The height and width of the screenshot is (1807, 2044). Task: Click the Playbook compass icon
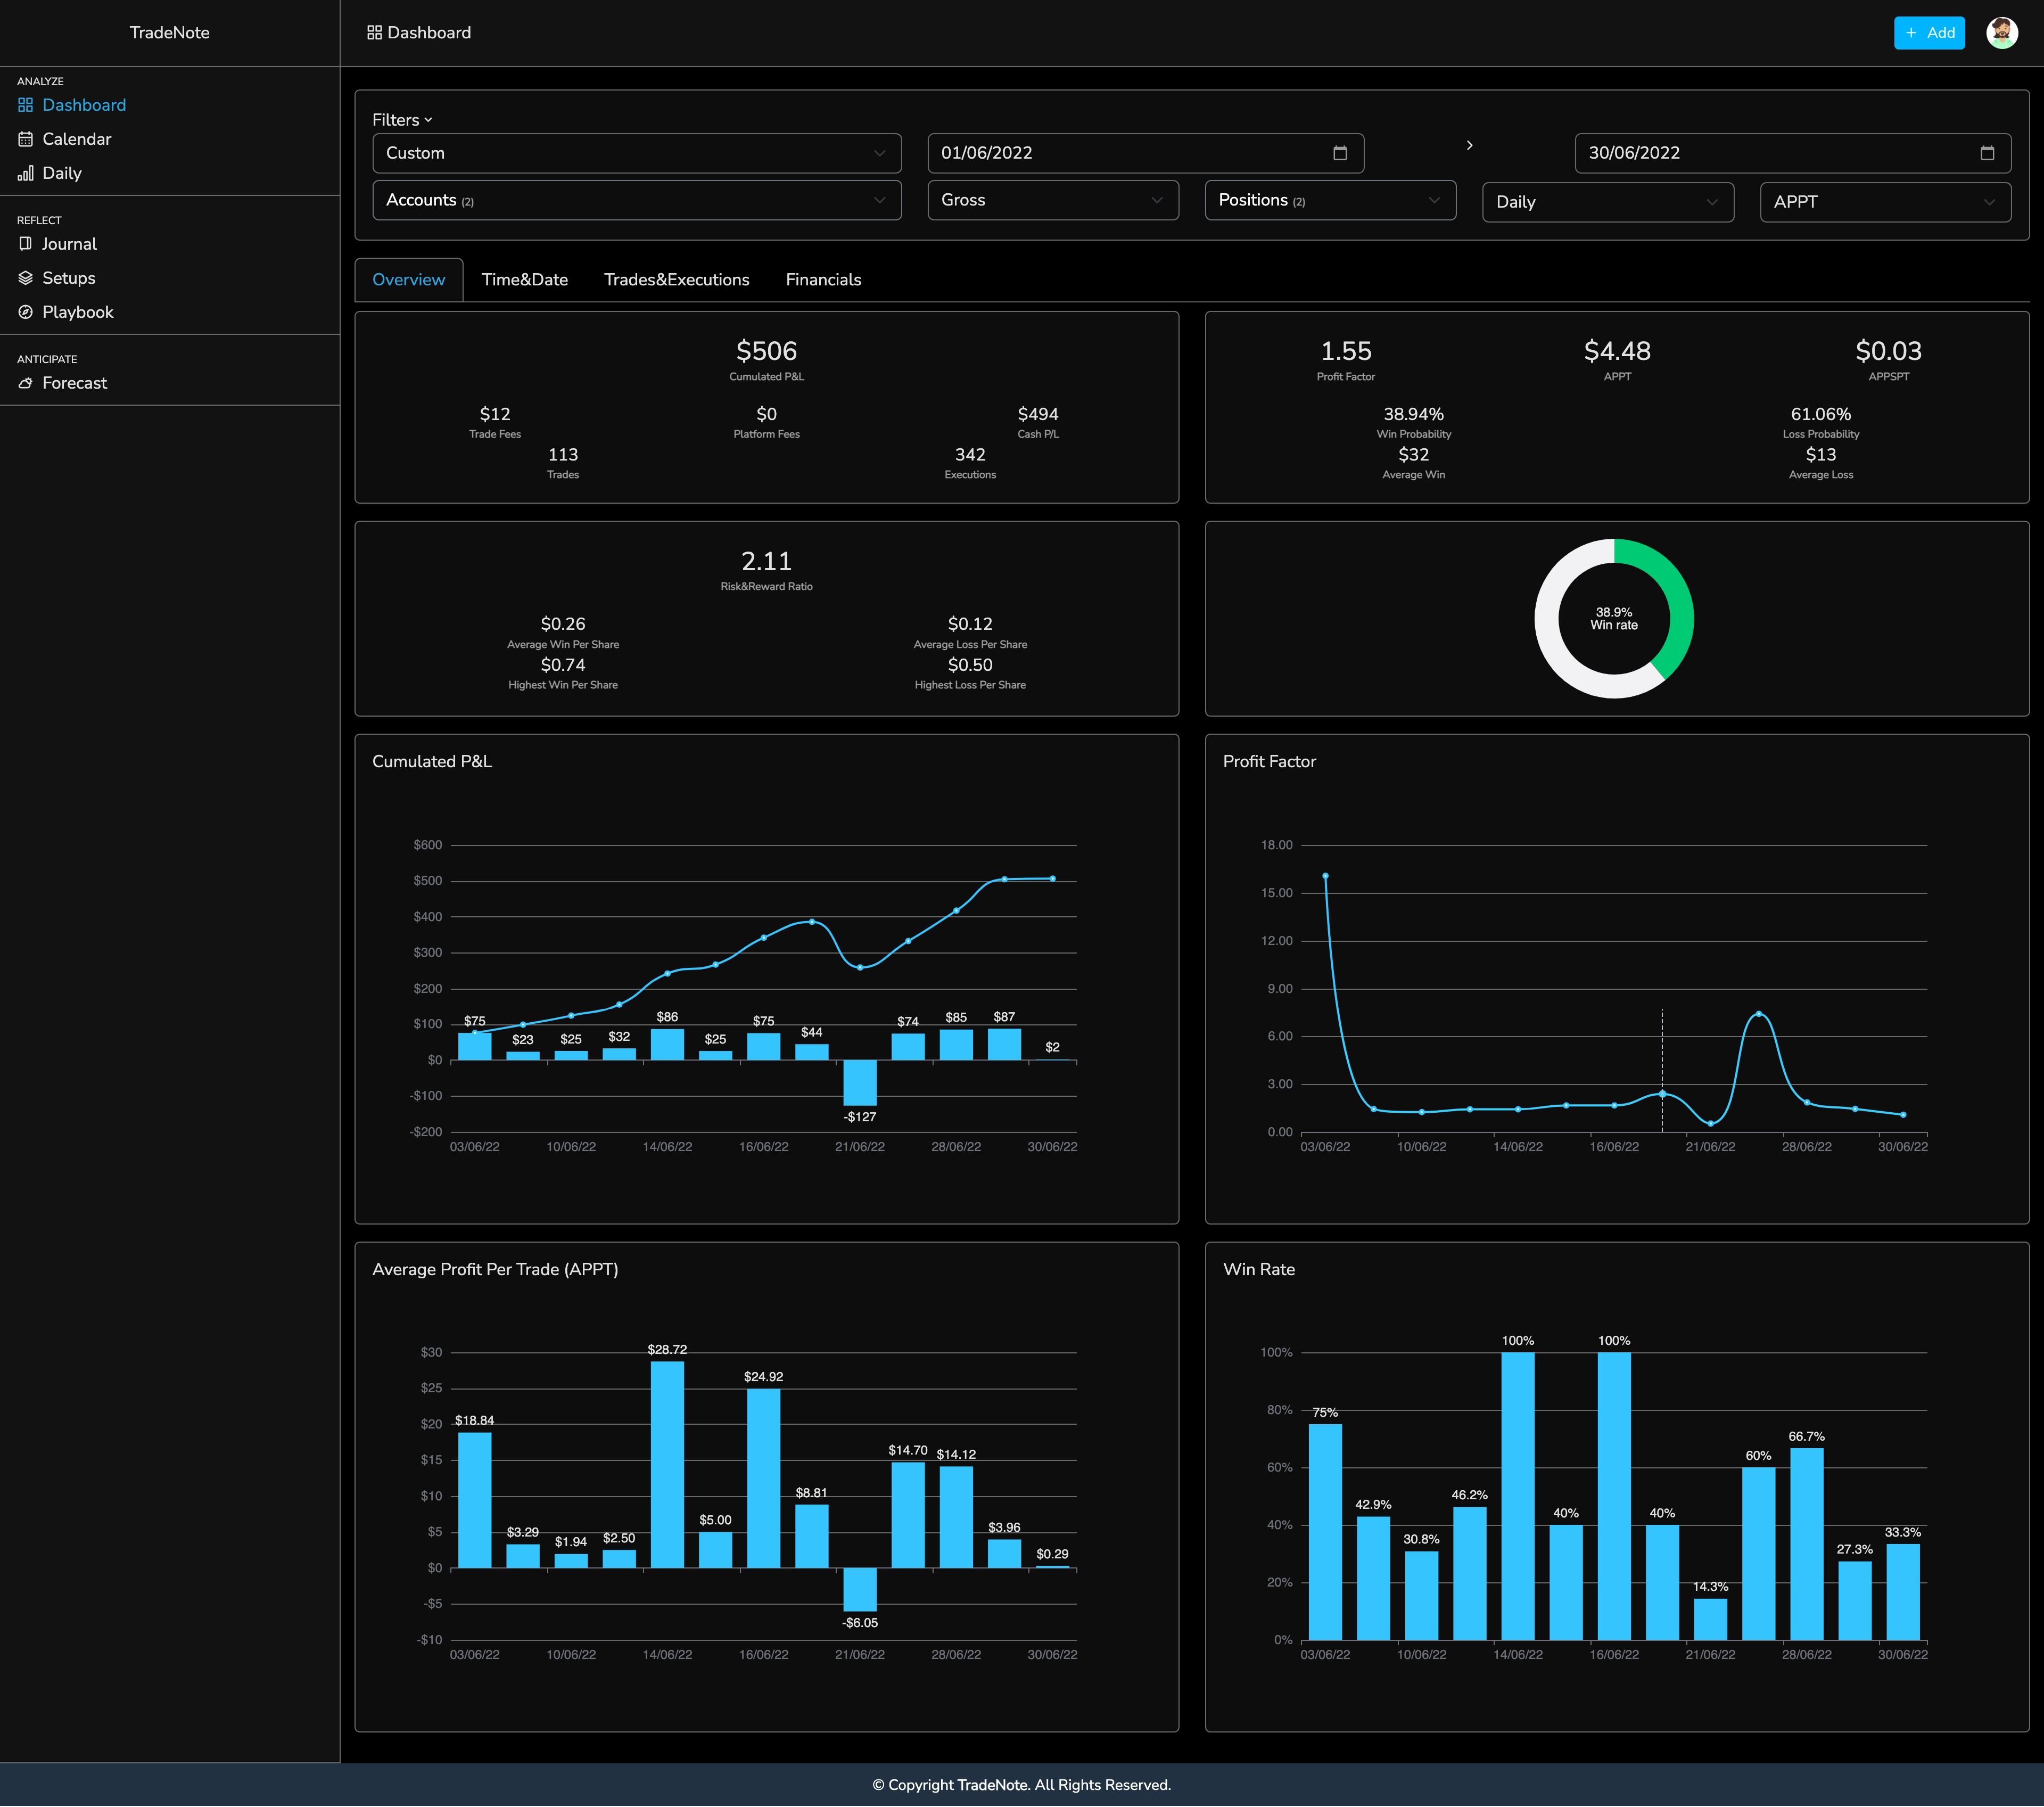(25, 312)
